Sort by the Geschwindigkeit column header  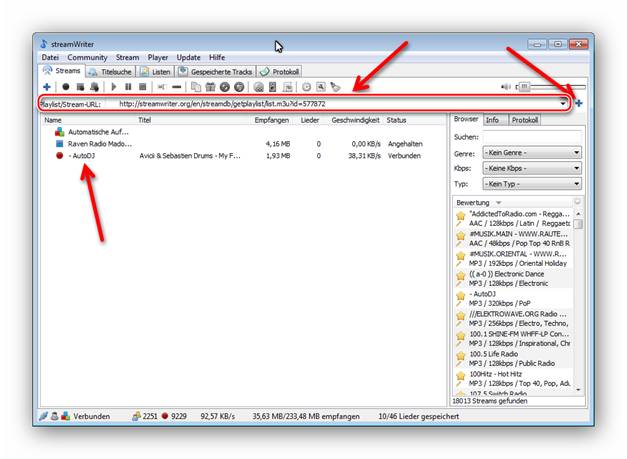pyautogui.click(x=355, y=120)
